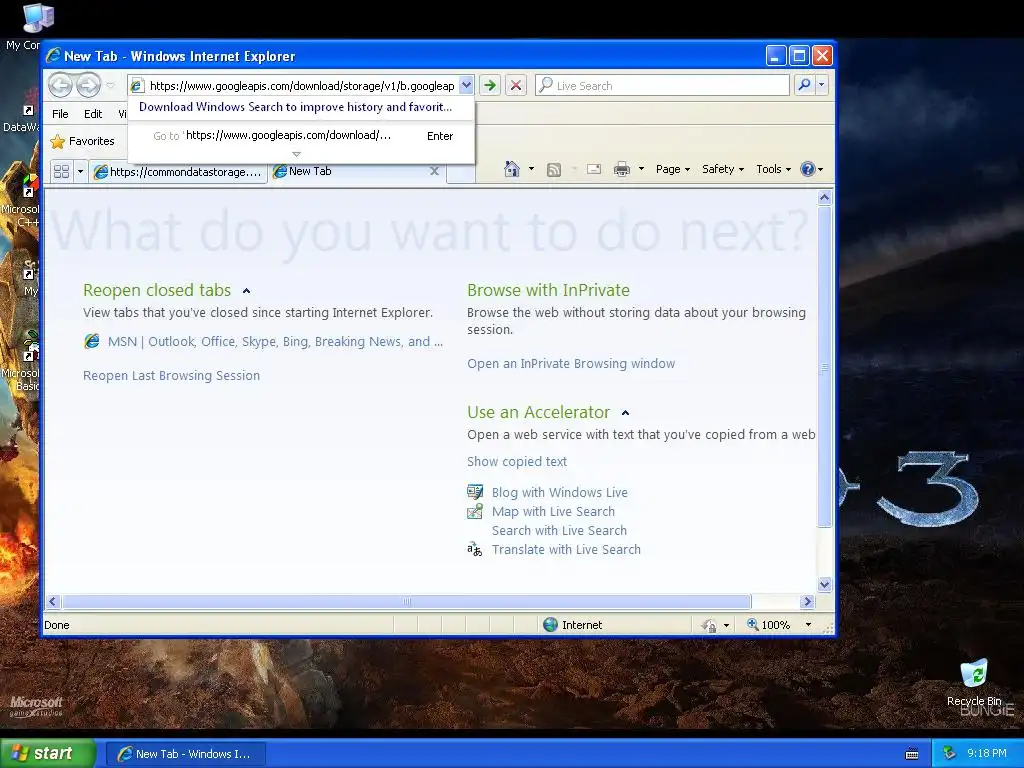This screenshot has height=768, width=1024.
Task: Click the New Tab Internet Explorer taskbar button
Action: (185, 754)
